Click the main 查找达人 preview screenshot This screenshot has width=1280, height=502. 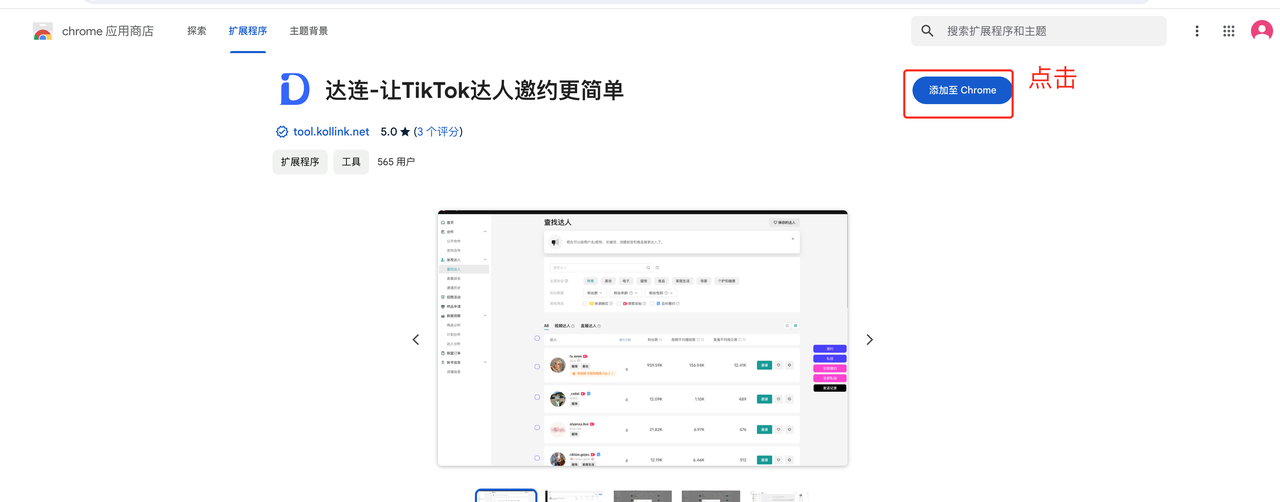(642, 338)
